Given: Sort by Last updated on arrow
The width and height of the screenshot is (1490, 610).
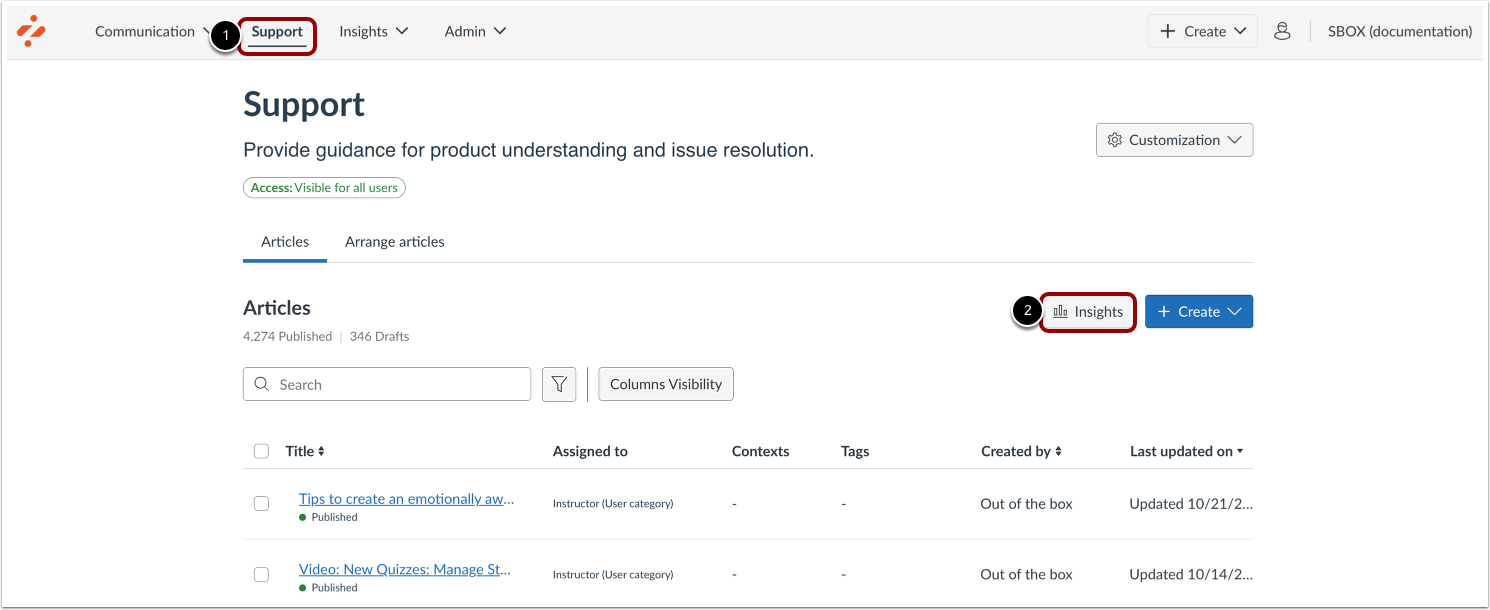Looking at the screenshot, I should tap(1240, 452).
